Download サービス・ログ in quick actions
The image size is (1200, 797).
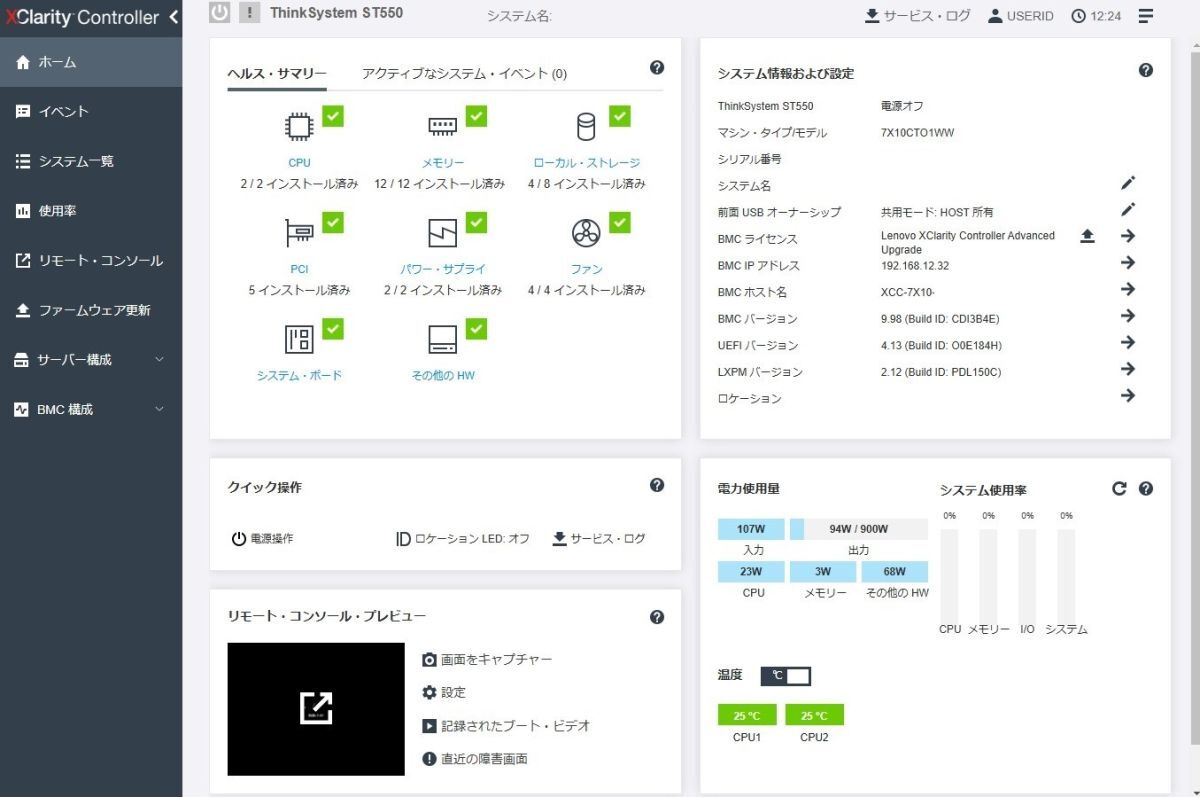(599, 538)
